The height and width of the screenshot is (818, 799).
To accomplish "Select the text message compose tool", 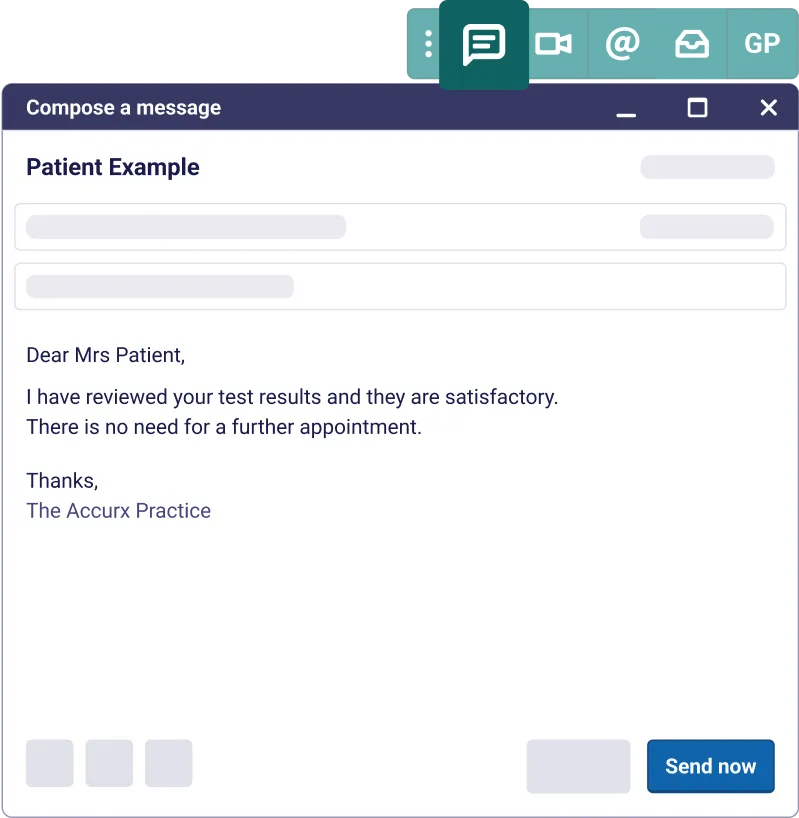I will [485, 44].
